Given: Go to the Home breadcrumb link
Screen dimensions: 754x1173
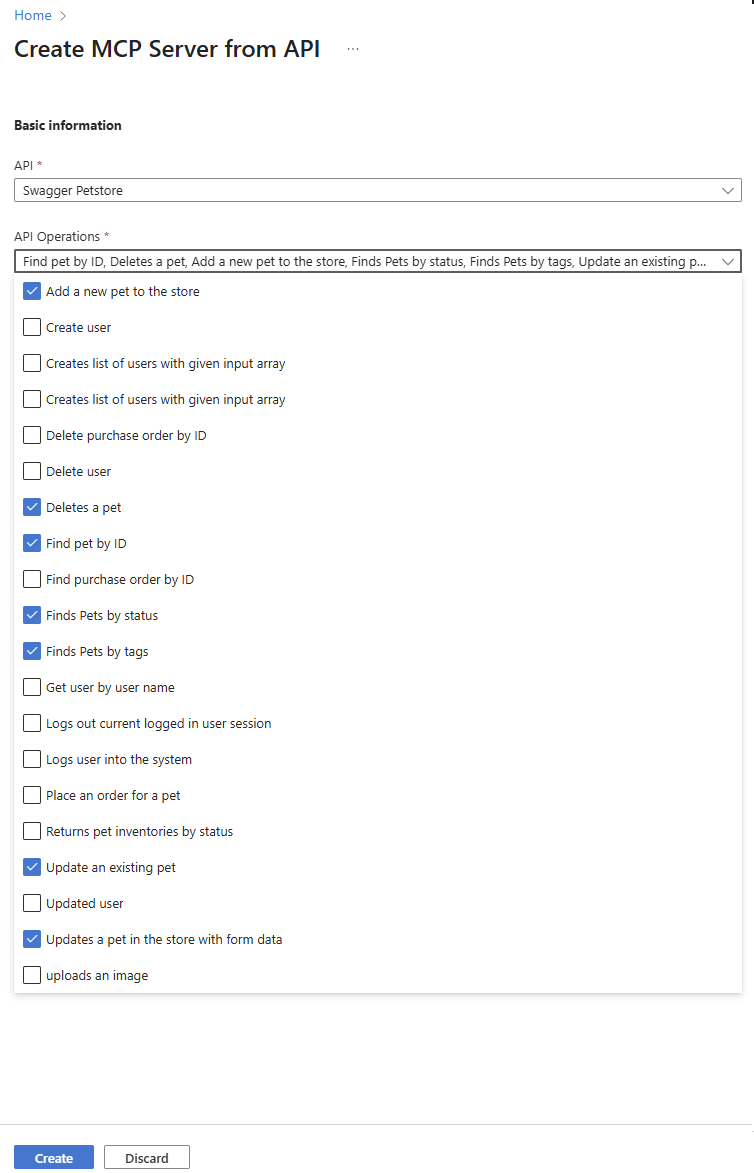Looking at the screenshot, I should tap(33, 15).
